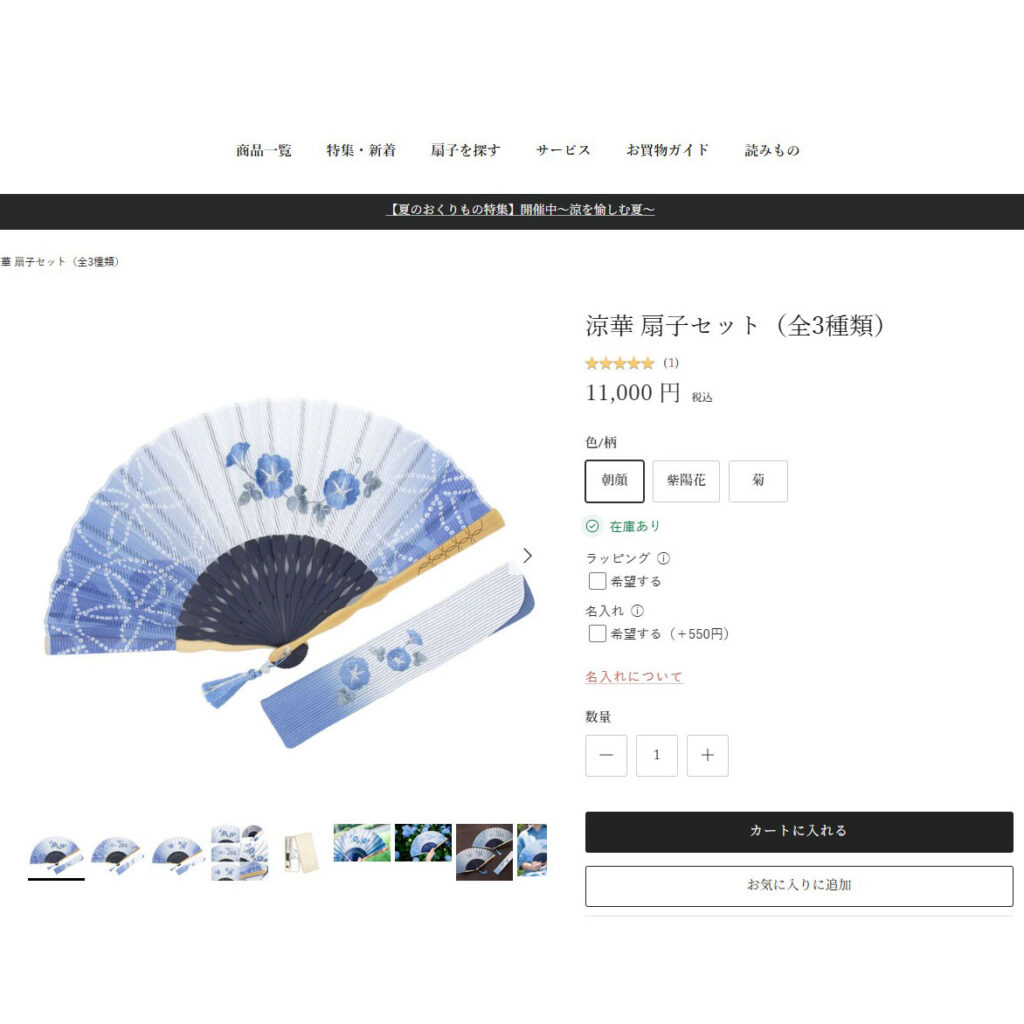The width and height of the screenshot is (1024, 1024).
Task: Open the 名入れについて link
Action: click(633, 677)
